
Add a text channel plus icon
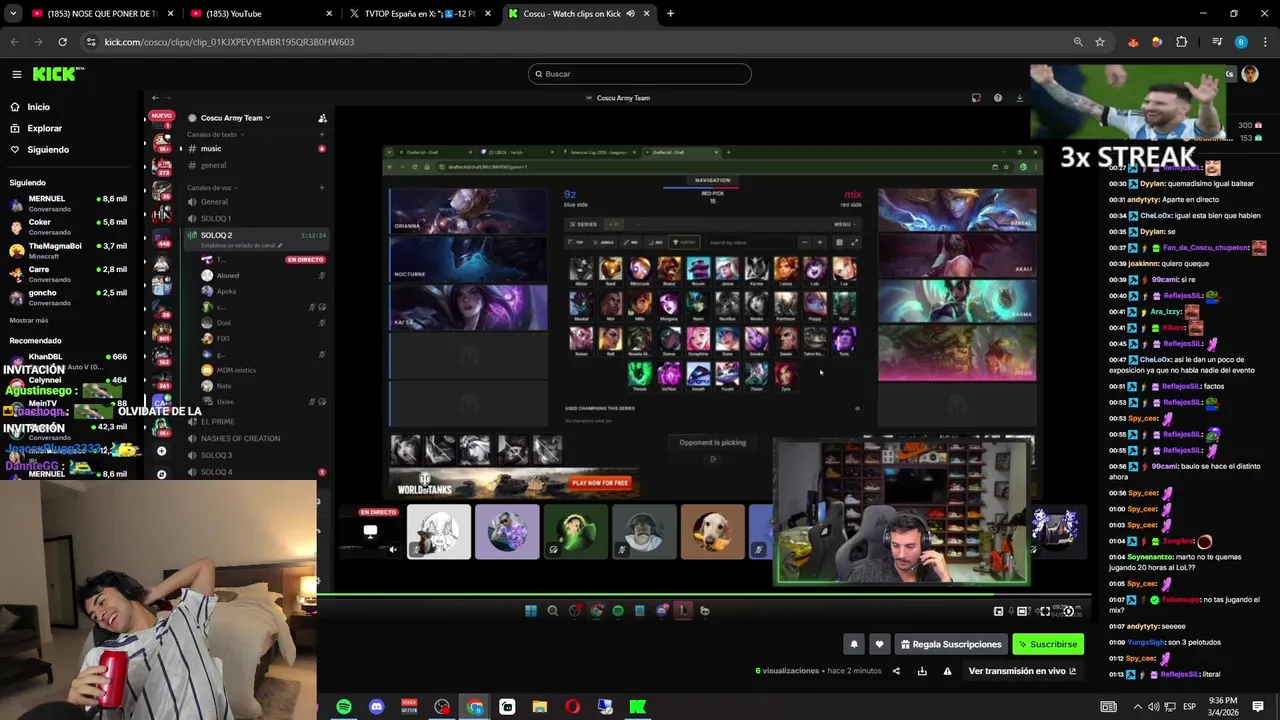click(x=322, y=134)
